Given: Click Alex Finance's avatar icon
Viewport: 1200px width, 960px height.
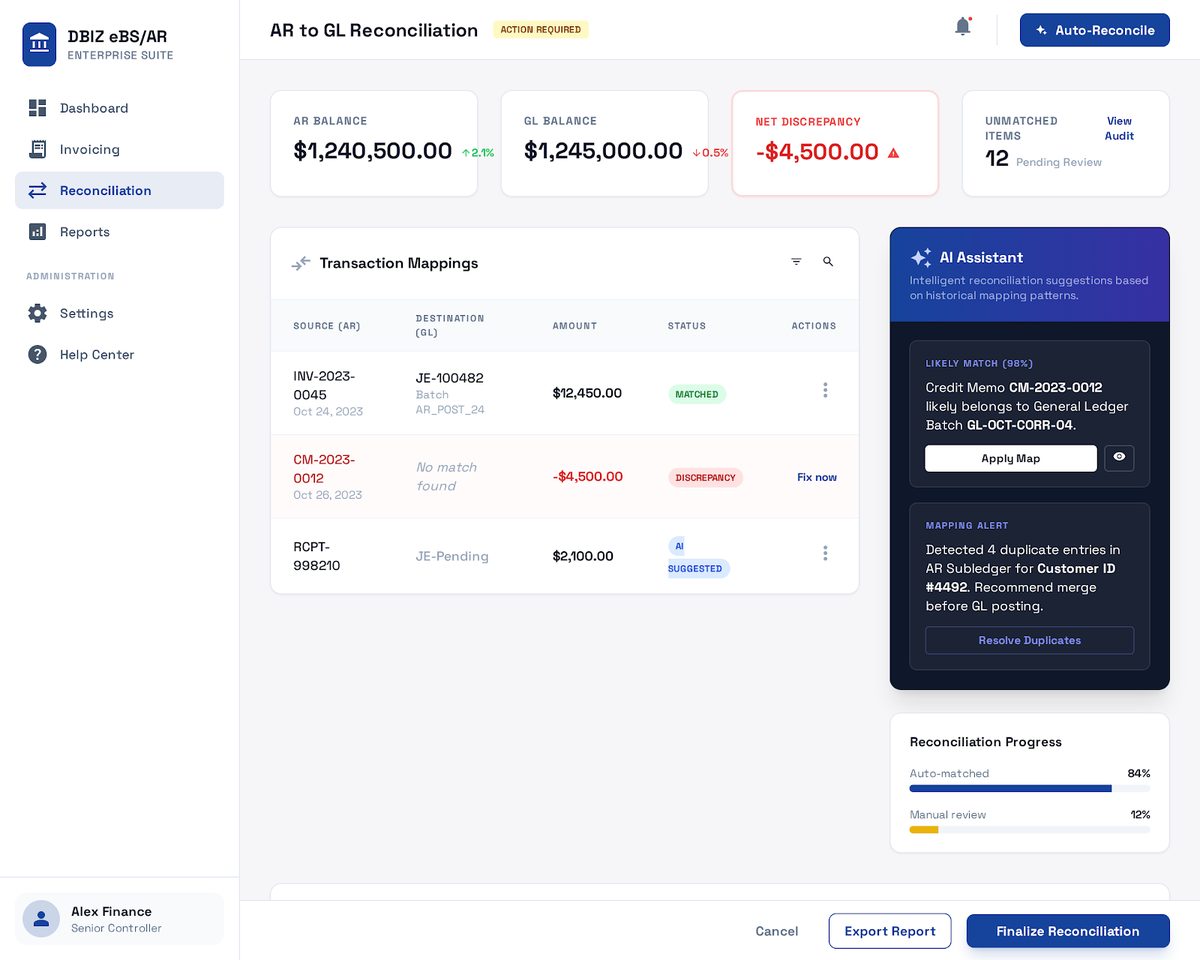Looking at the screenshot, I should [x=41, y=919].
